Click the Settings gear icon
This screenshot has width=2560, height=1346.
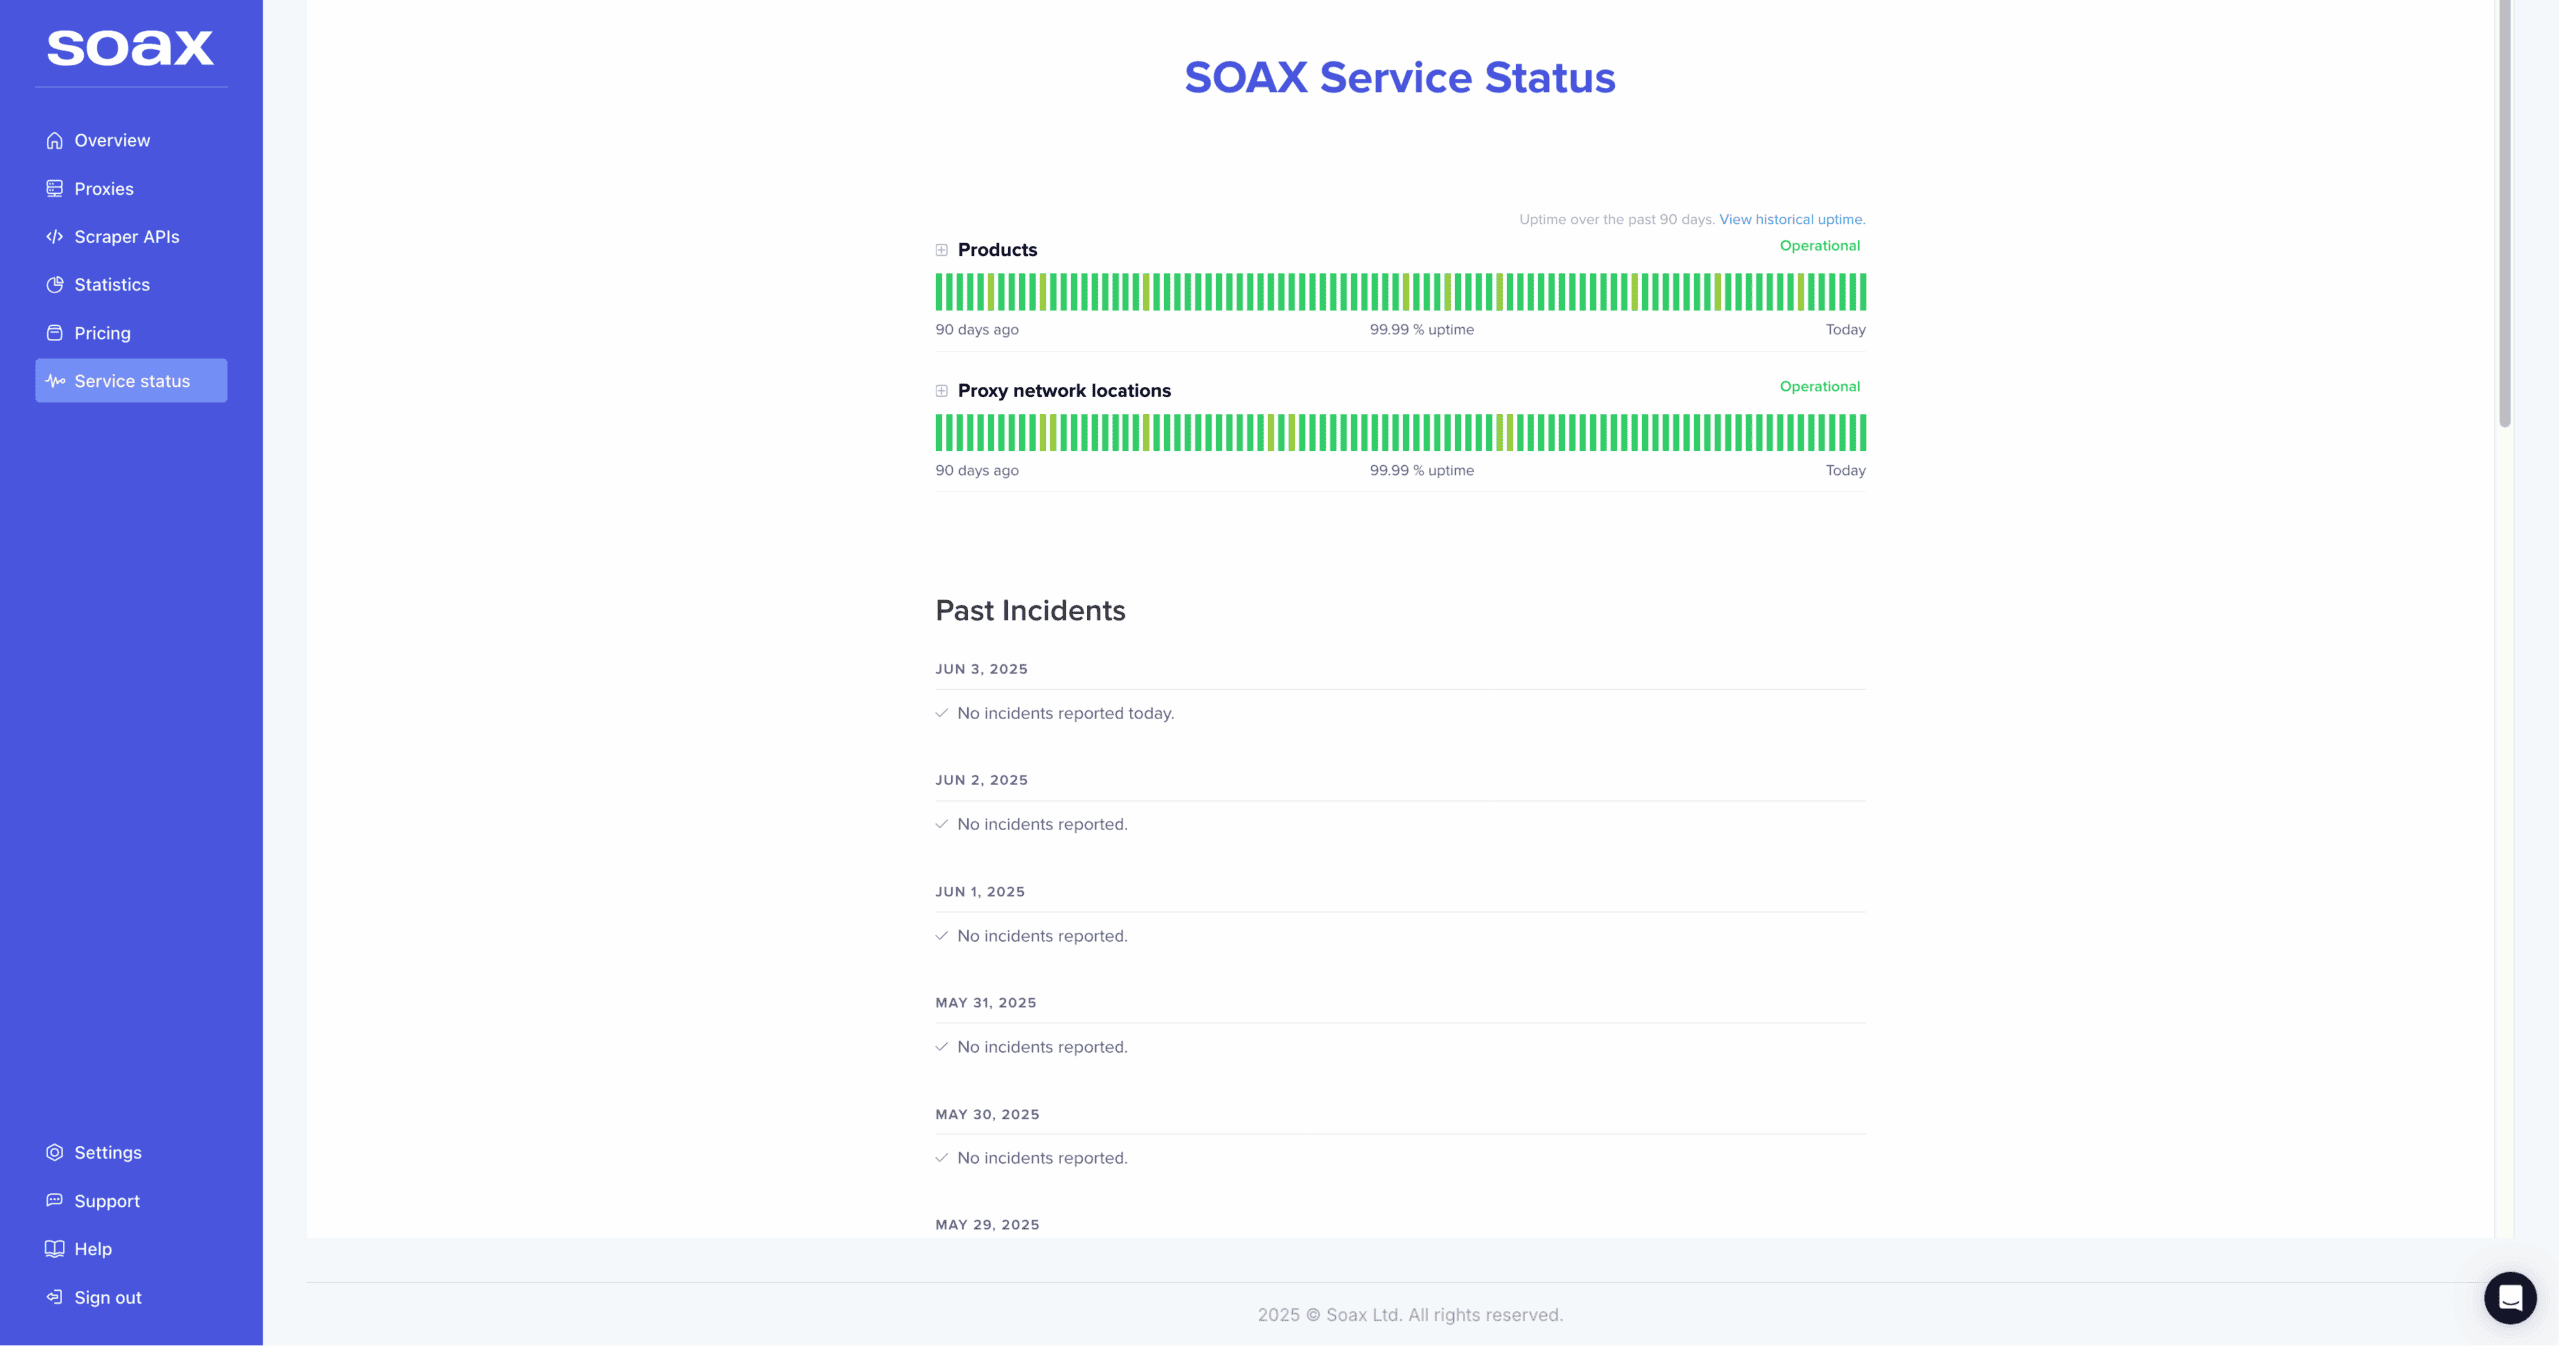pos(55,1152)
